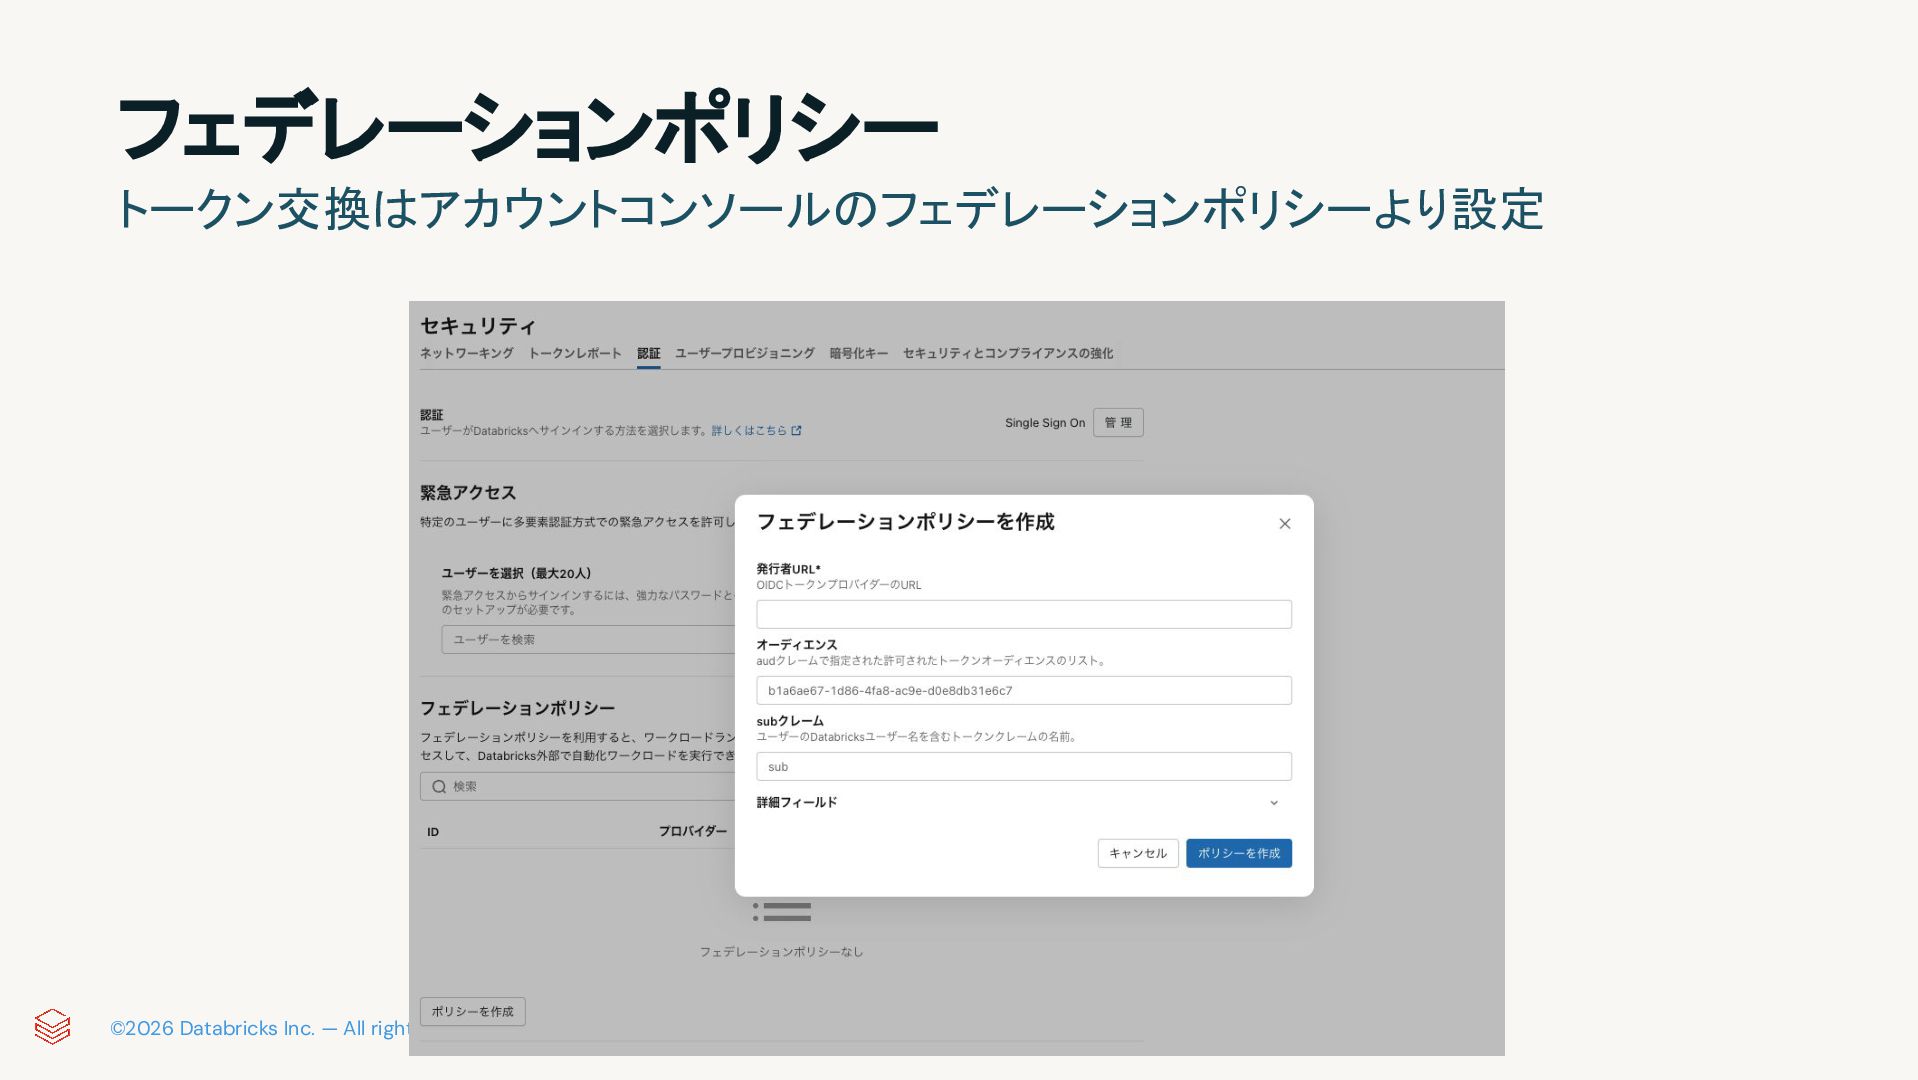
Task: Open ネットワーキング tab
Action: [466, 353]
